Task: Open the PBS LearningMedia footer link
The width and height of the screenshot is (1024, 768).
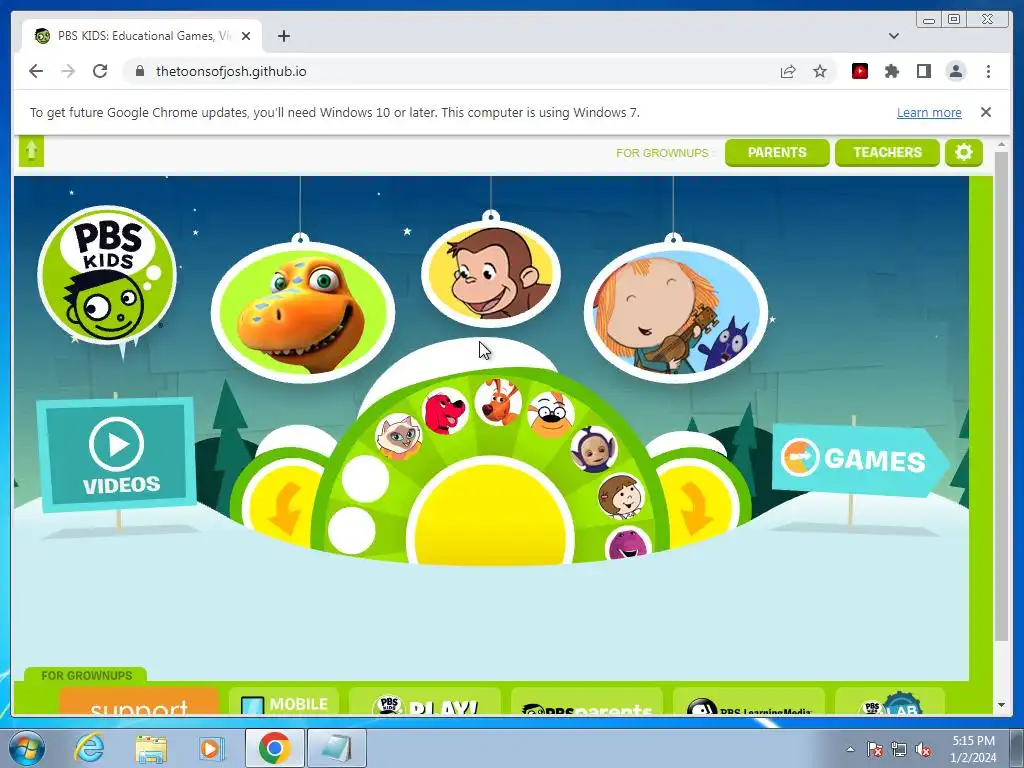Action: 748,701
